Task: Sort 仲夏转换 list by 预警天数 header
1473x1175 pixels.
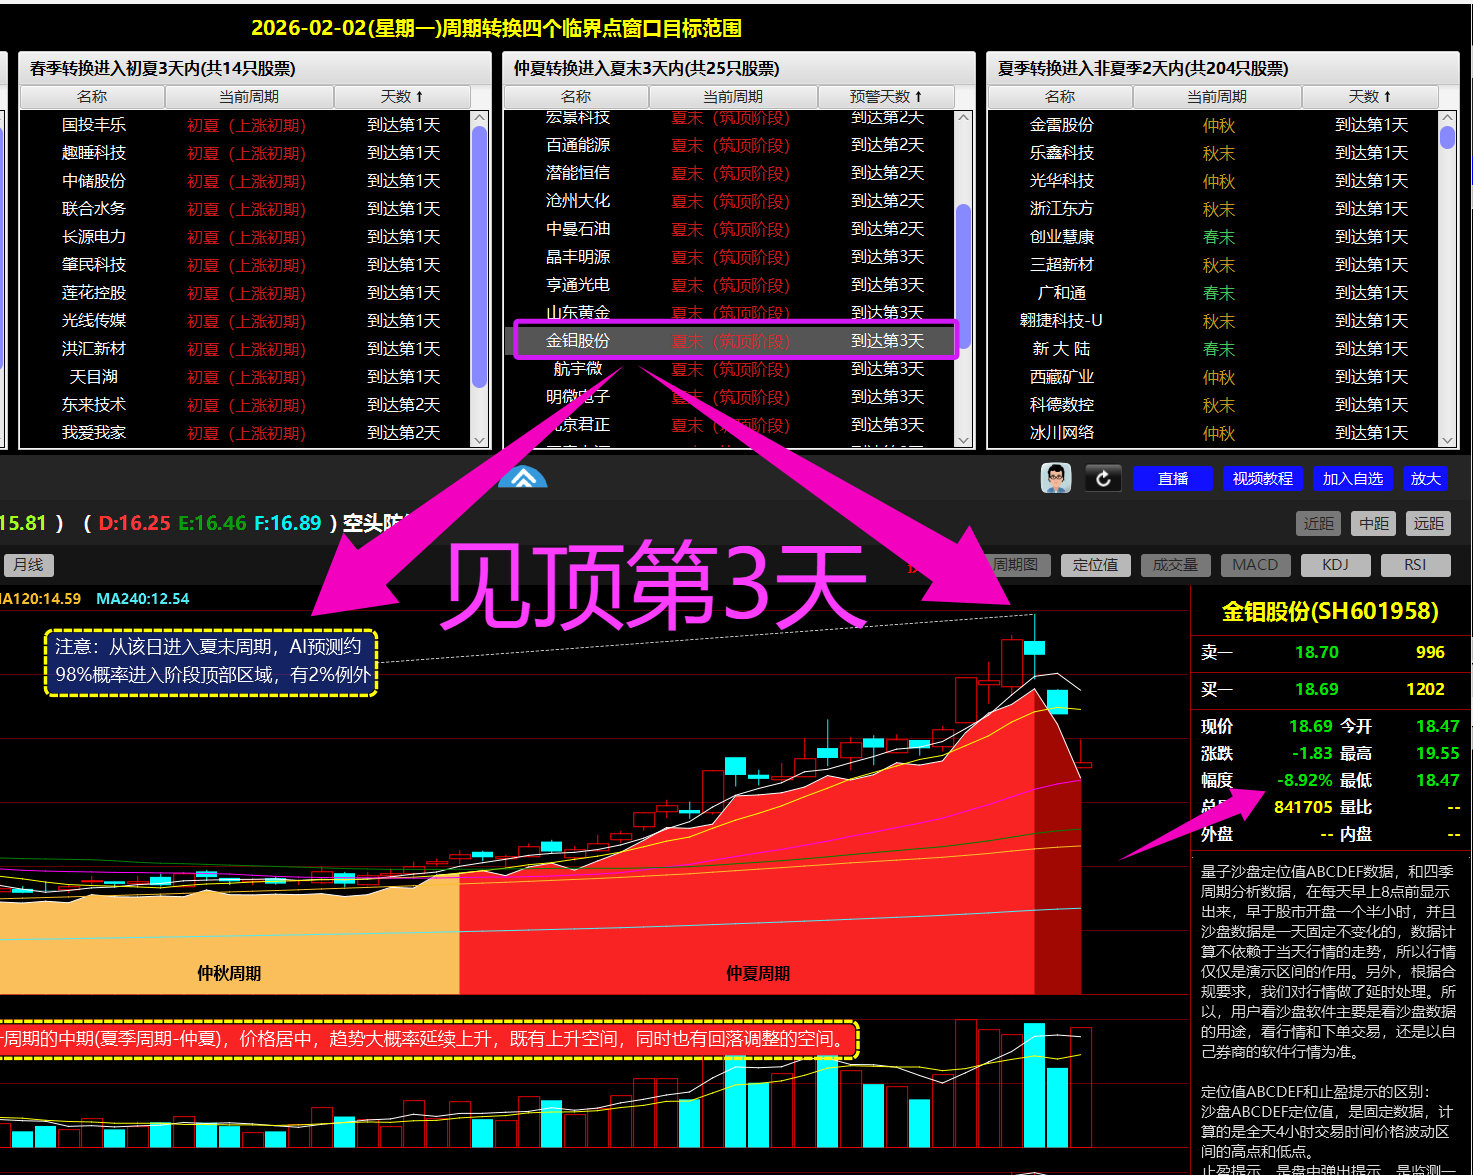Action: click(885, 97)
